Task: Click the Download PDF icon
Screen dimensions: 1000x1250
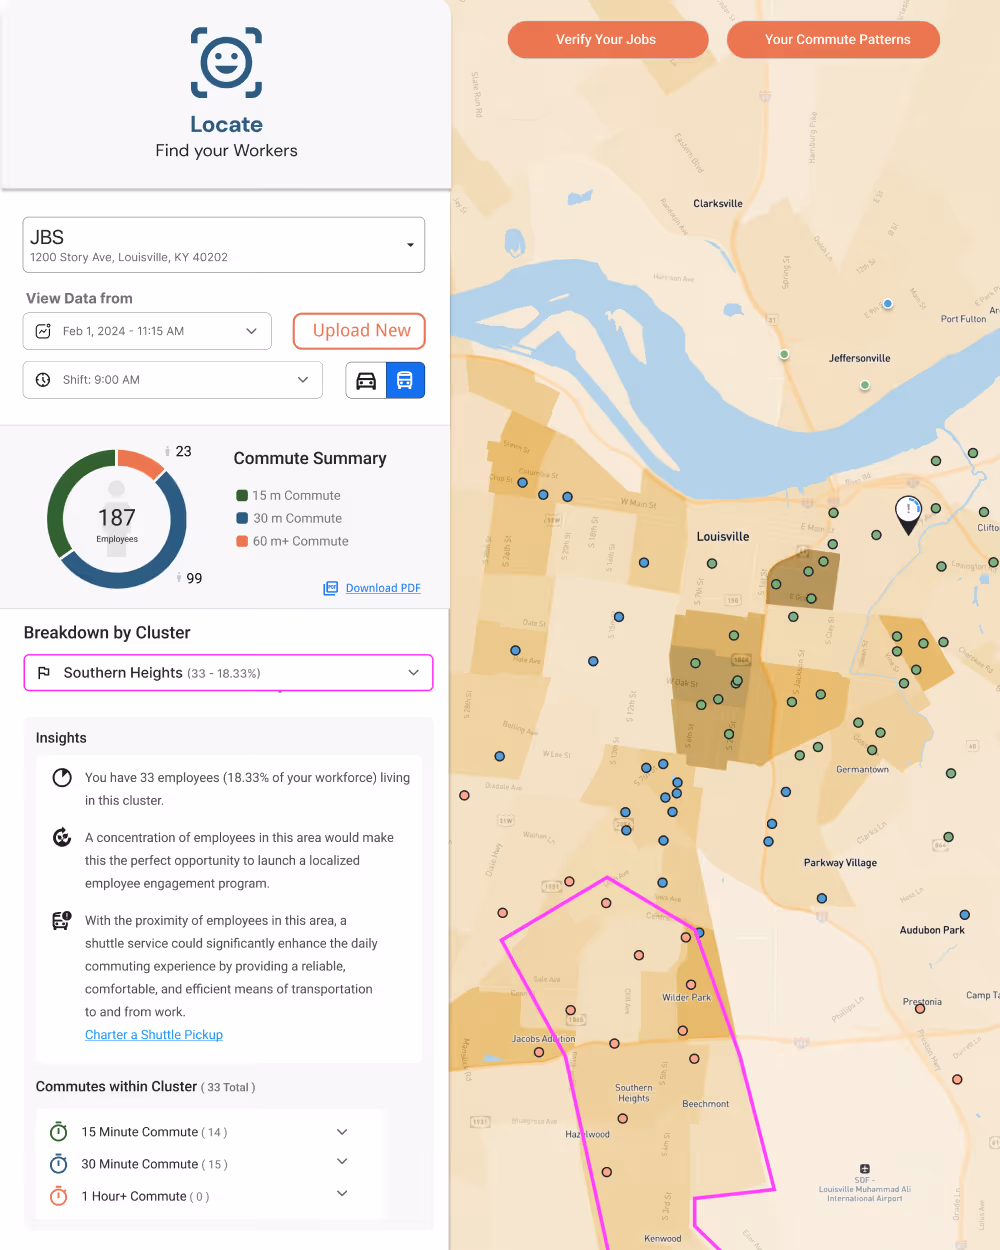Action: [x=330, y=588]
